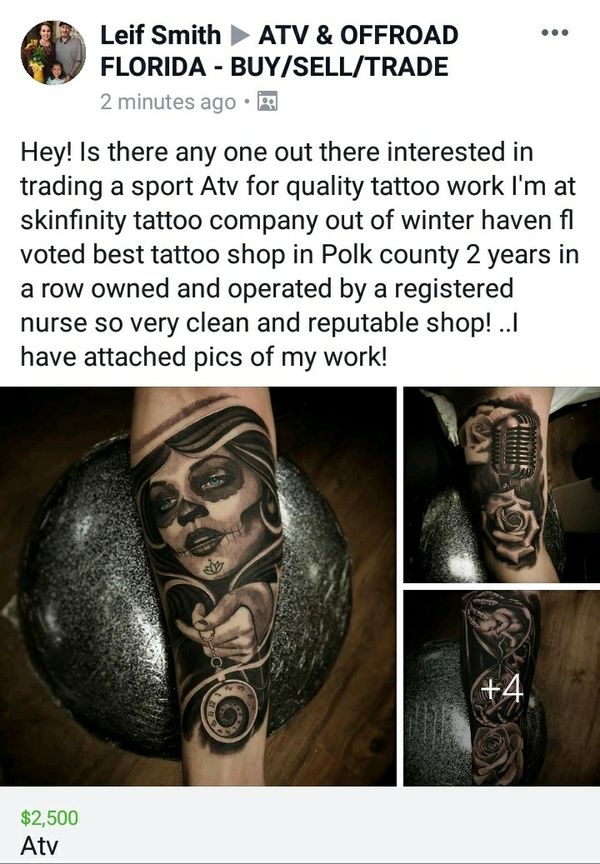Open the 'Atv' listing title

point(39,846)
